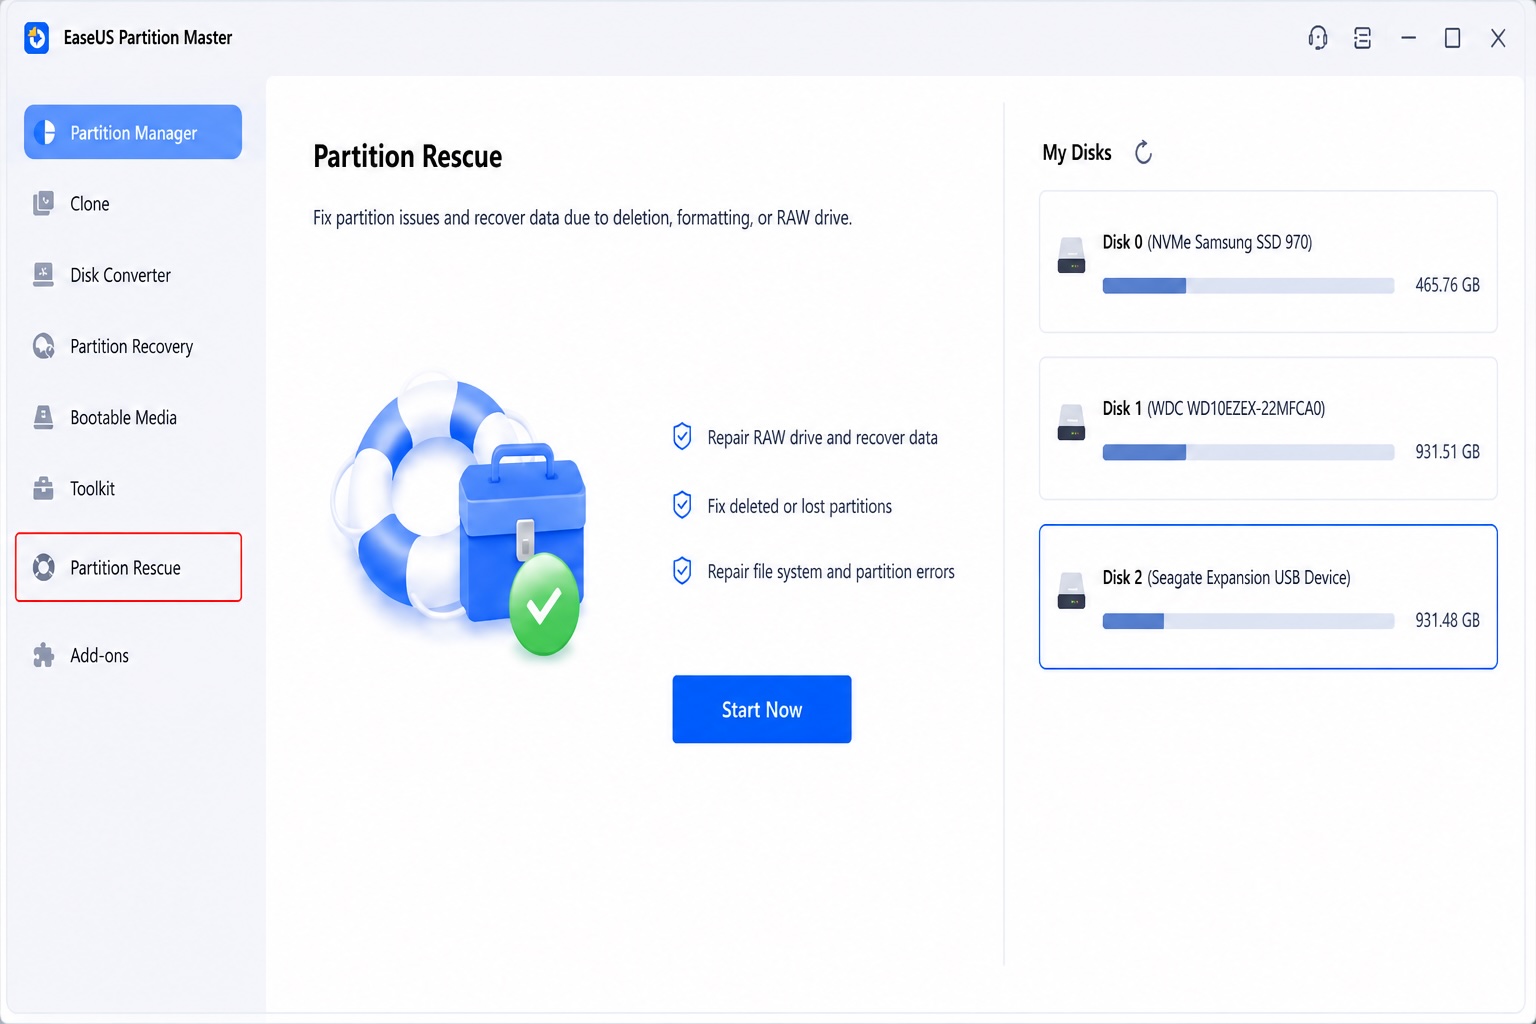Open the Partition Manager tab

(133, 132)
